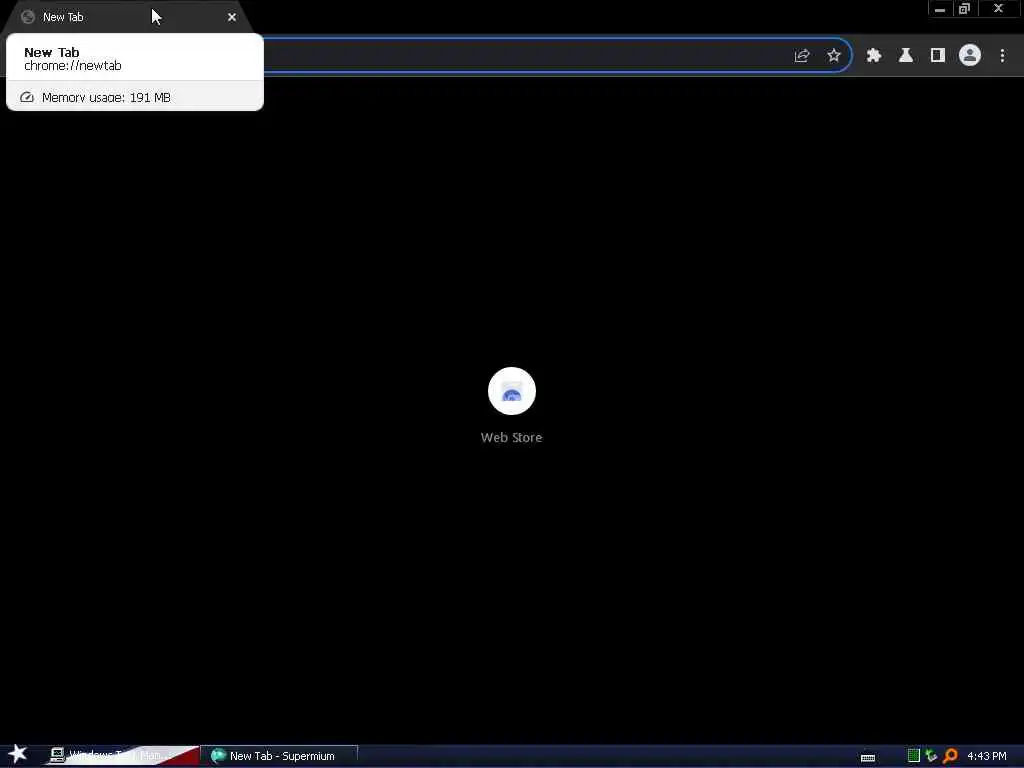Image resolution: width=1024 pixels, height=768 pixels.
Task: Click the 4:43 PM clock
Action: click(x=987, y=756)
